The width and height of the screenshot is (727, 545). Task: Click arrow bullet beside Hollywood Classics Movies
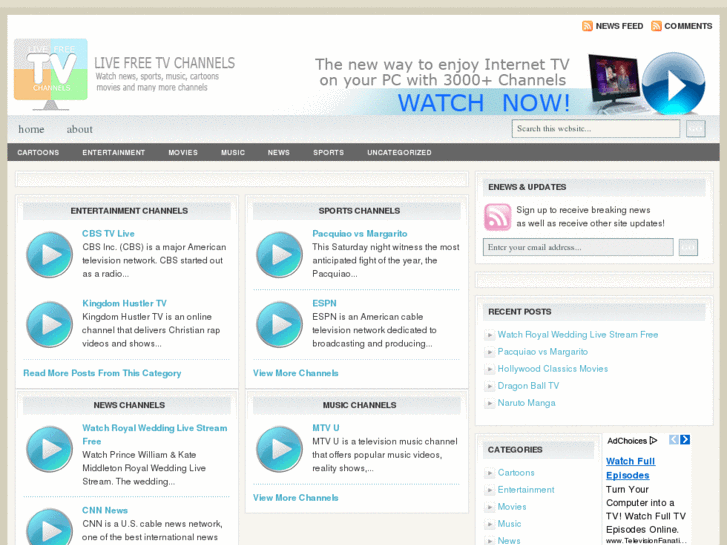tap(490, 369)
